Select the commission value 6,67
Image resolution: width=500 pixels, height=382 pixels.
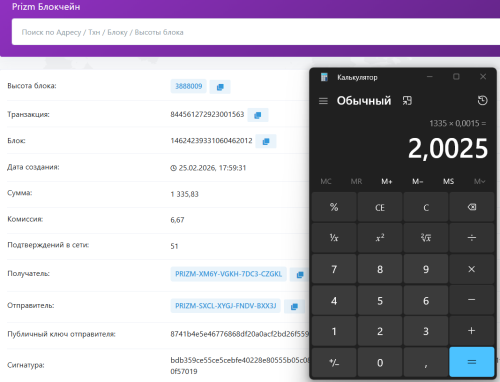tap(177, 220)
